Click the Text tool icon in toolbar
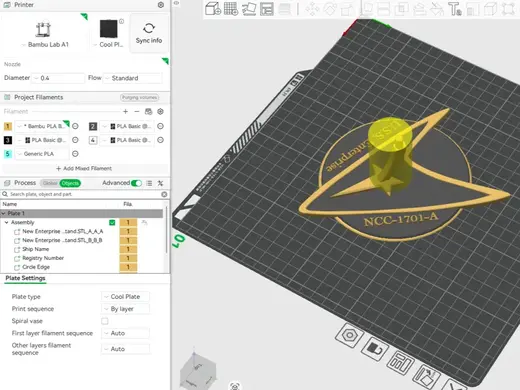This screenshot has height=390, width=520. click(455, 9)
